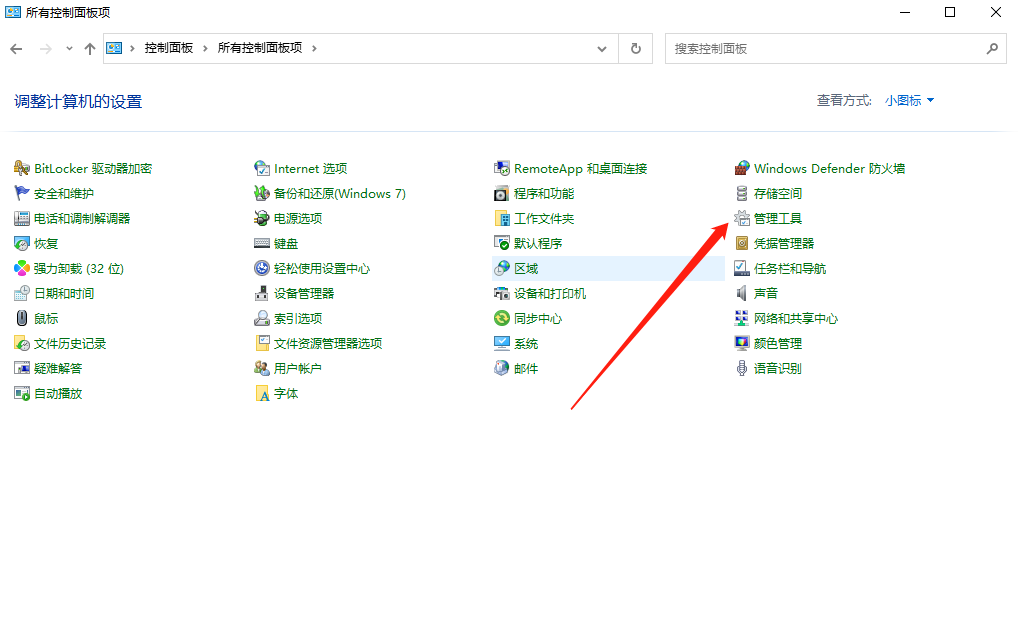Open the 查看方式 小图标 dropdown

908,100
